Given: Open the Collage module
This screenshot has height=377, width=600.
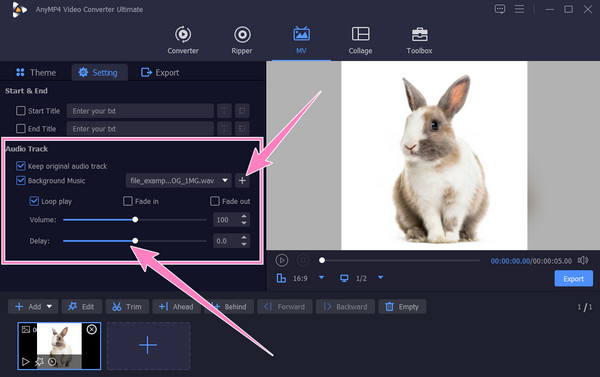Looking at the screenshot, I should [360, 40].
